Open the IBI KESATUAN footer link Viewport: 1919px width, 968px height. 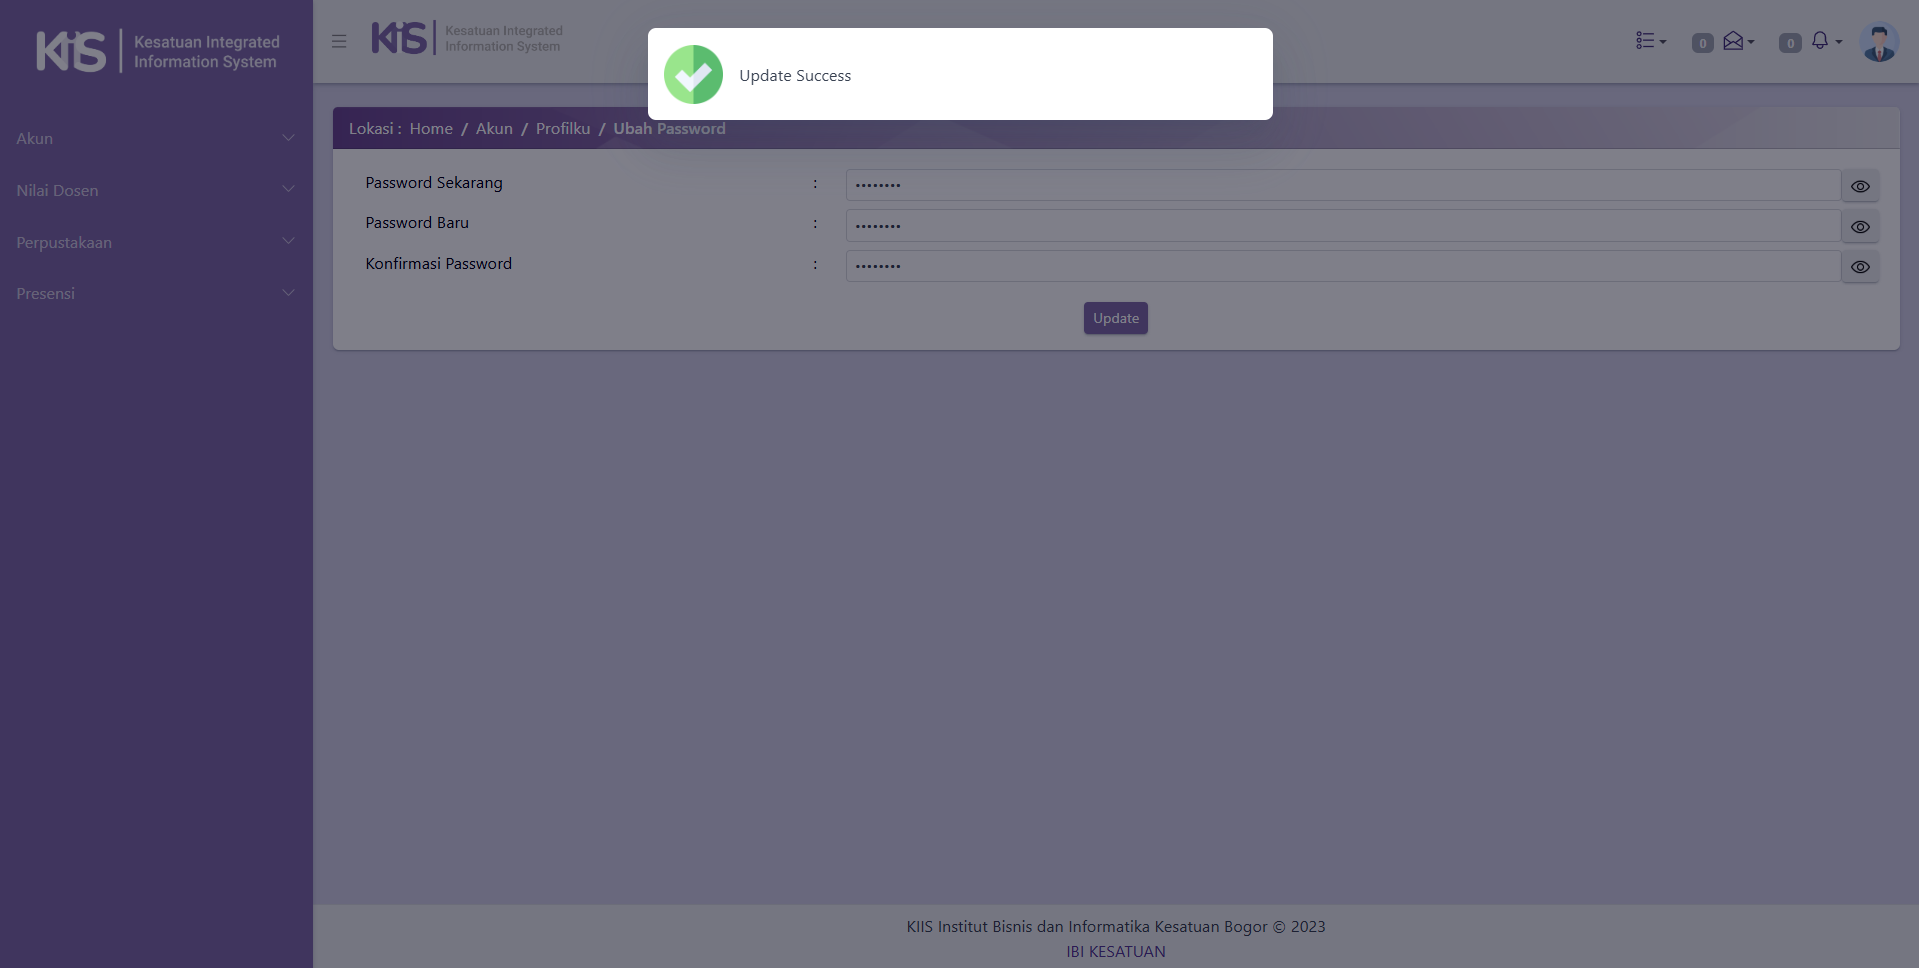tap(1115, 952)
